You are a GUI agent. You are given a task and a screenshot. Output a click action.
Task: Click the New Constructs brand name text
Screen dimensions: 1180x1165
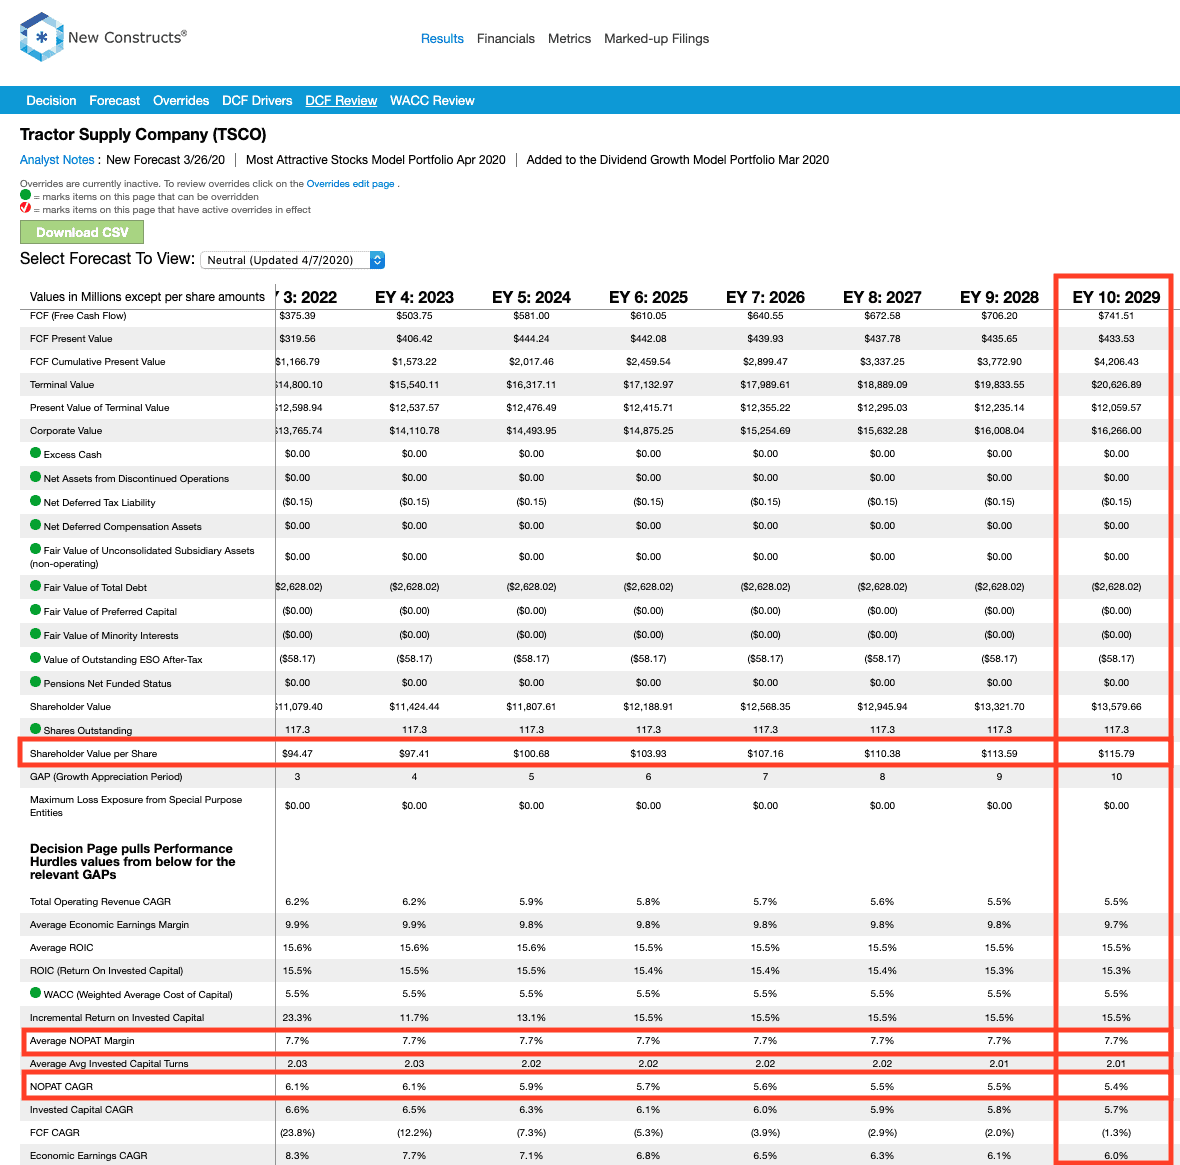tap(127, 37)
